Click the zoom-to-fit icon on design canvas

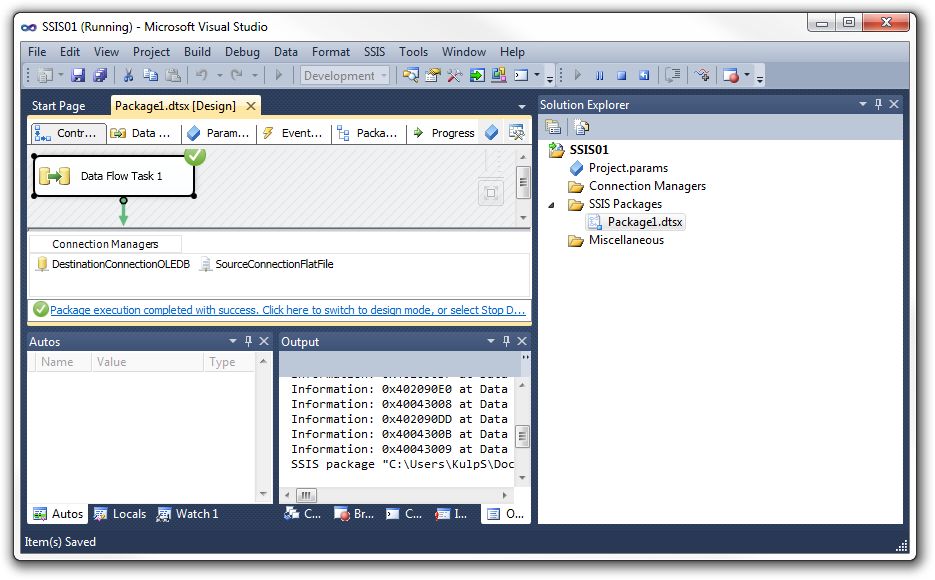[491, 193]
